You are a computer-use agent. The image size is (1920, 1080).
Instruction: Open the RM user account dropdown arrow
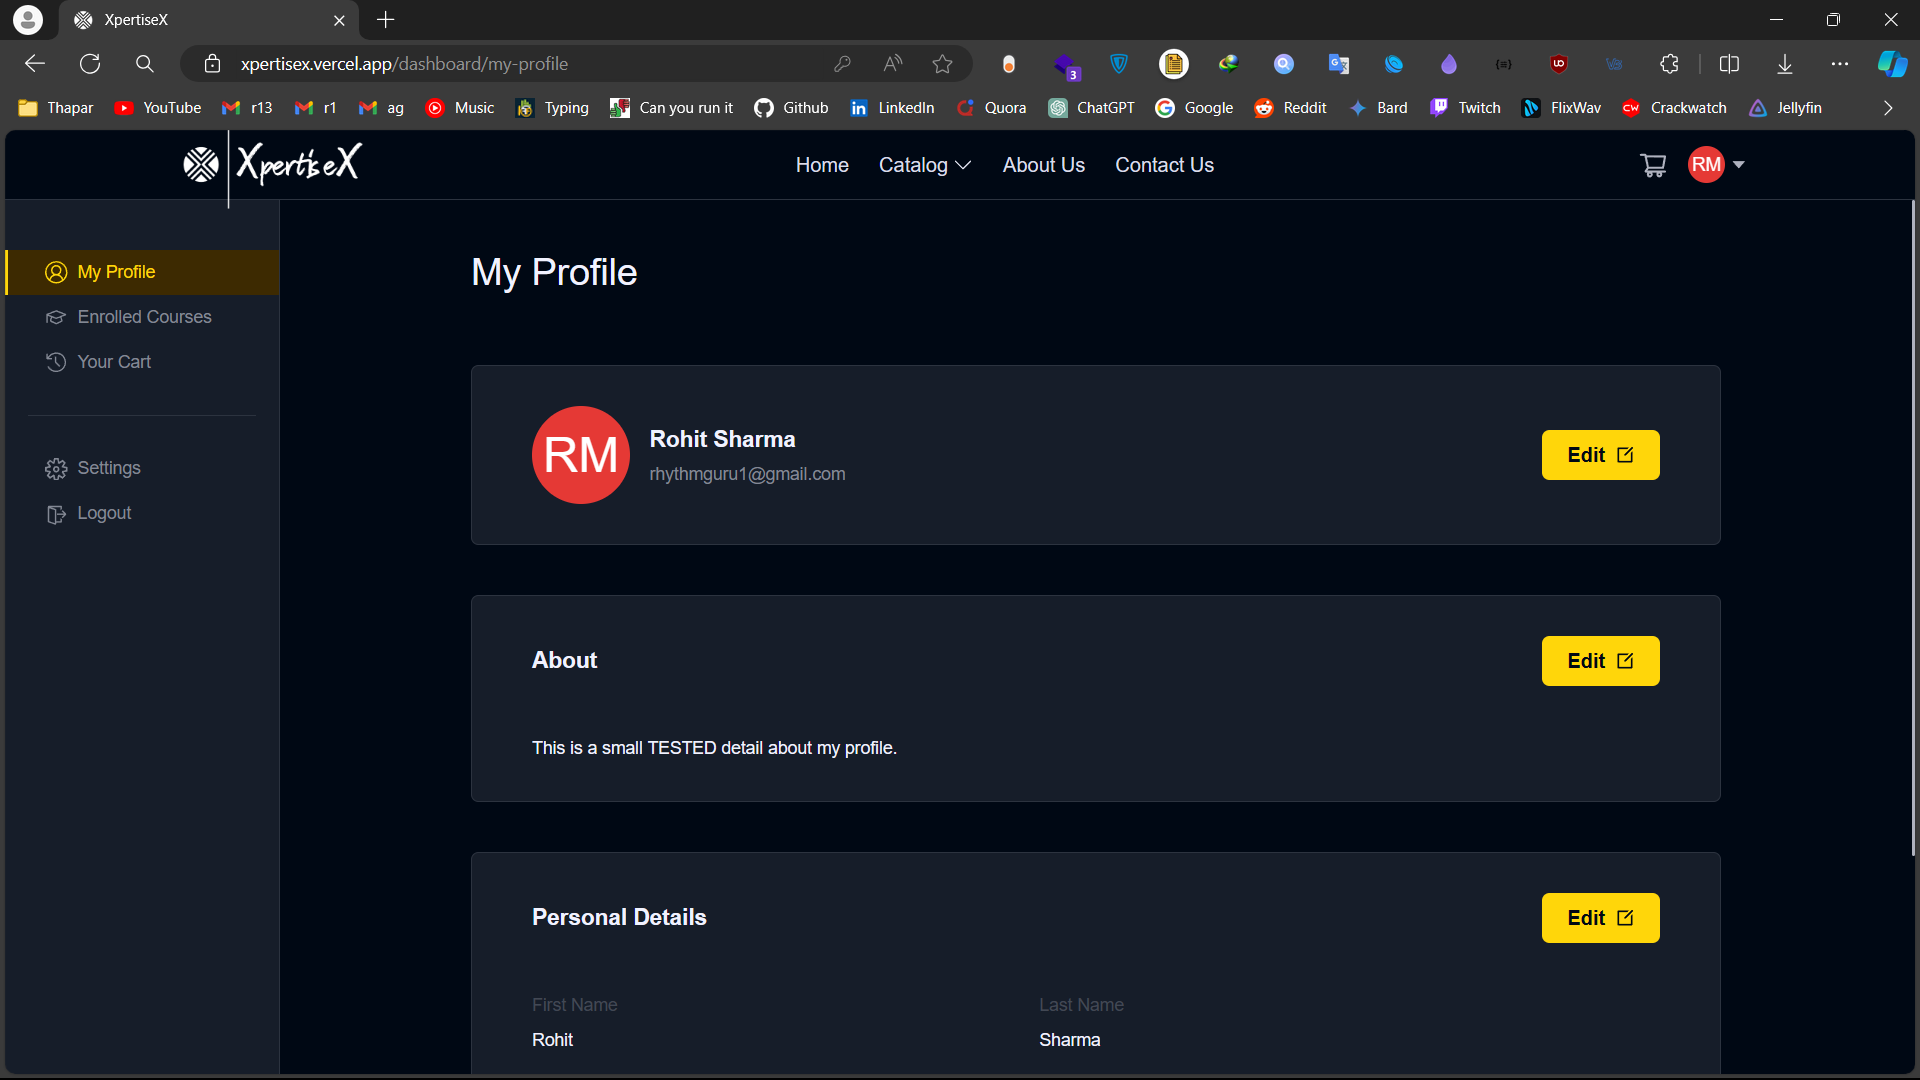point(1739,165)
